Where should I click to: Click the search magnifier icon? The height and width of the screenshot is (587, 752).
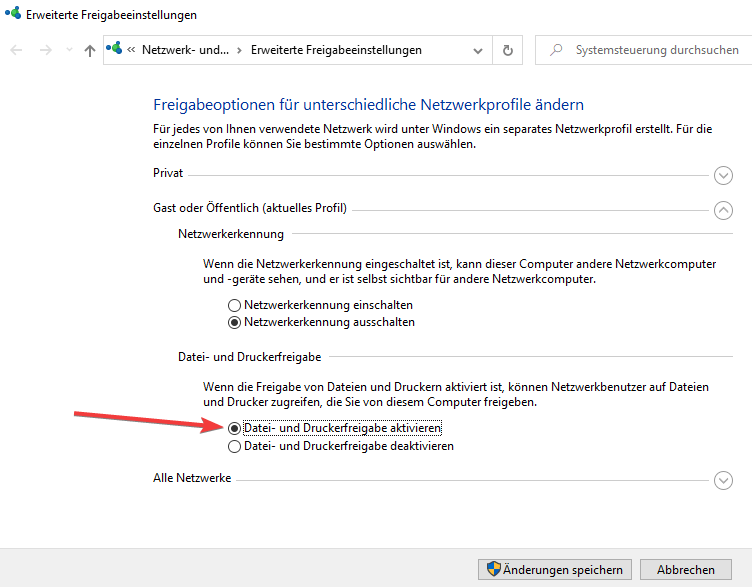556,50
